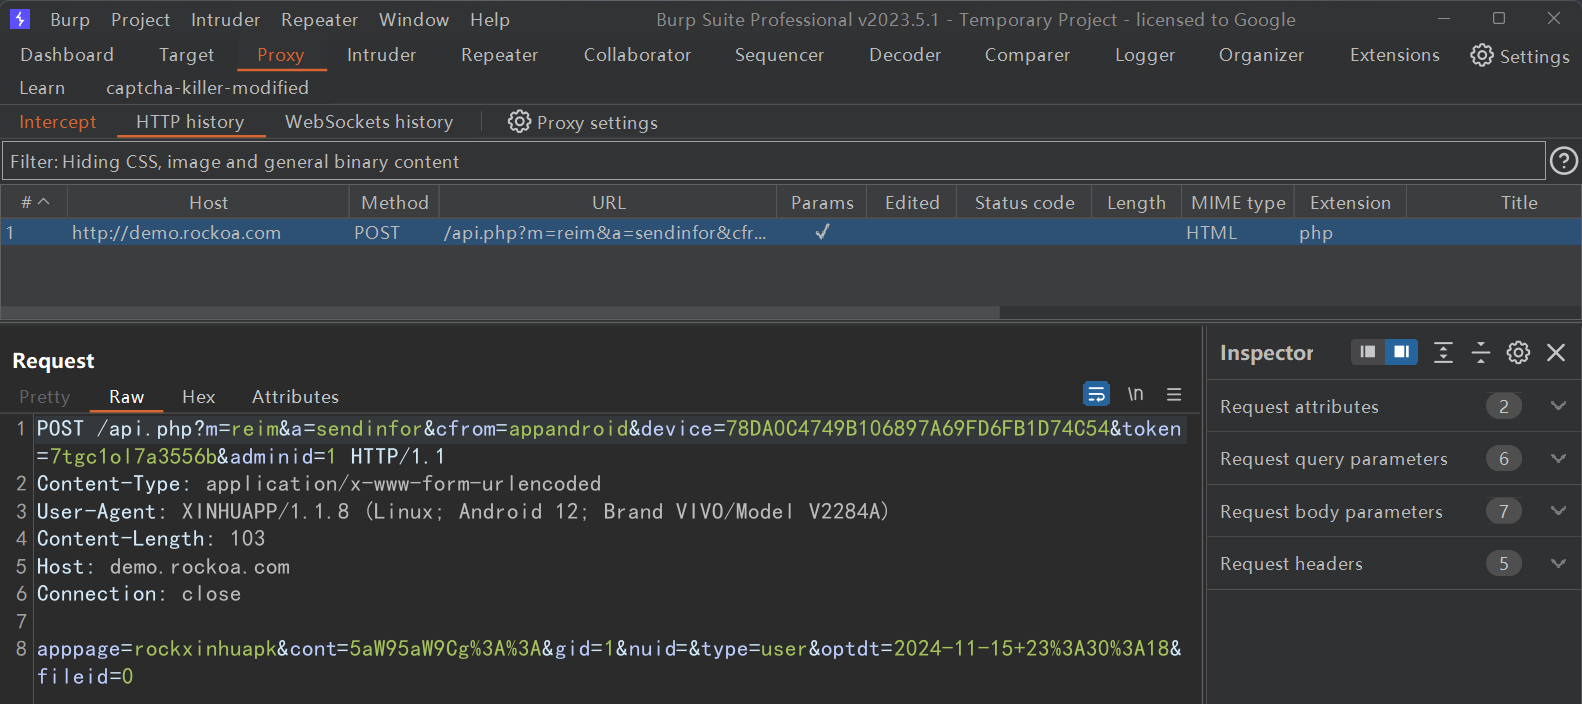The height and width of the screenshot is (704, 1582).
Task: Sort history by Status code column
Action: point(1024,202)
